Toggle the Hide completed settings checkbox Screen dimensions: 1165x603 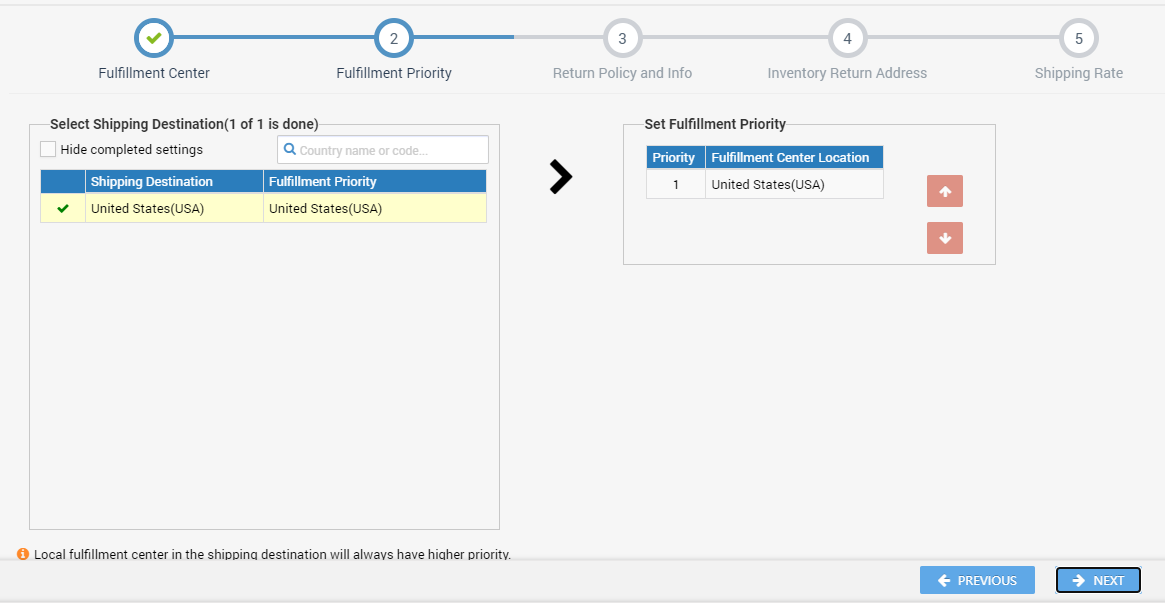coord(48,150)
